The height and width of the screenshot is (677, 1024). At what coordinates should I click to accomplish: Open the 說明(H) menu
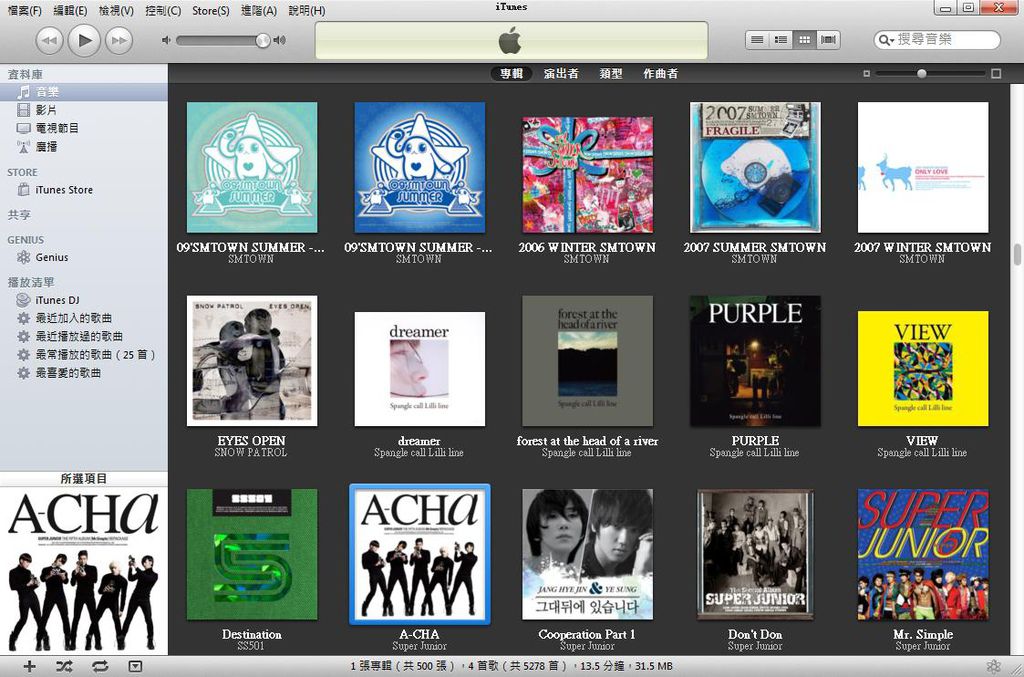306,10
